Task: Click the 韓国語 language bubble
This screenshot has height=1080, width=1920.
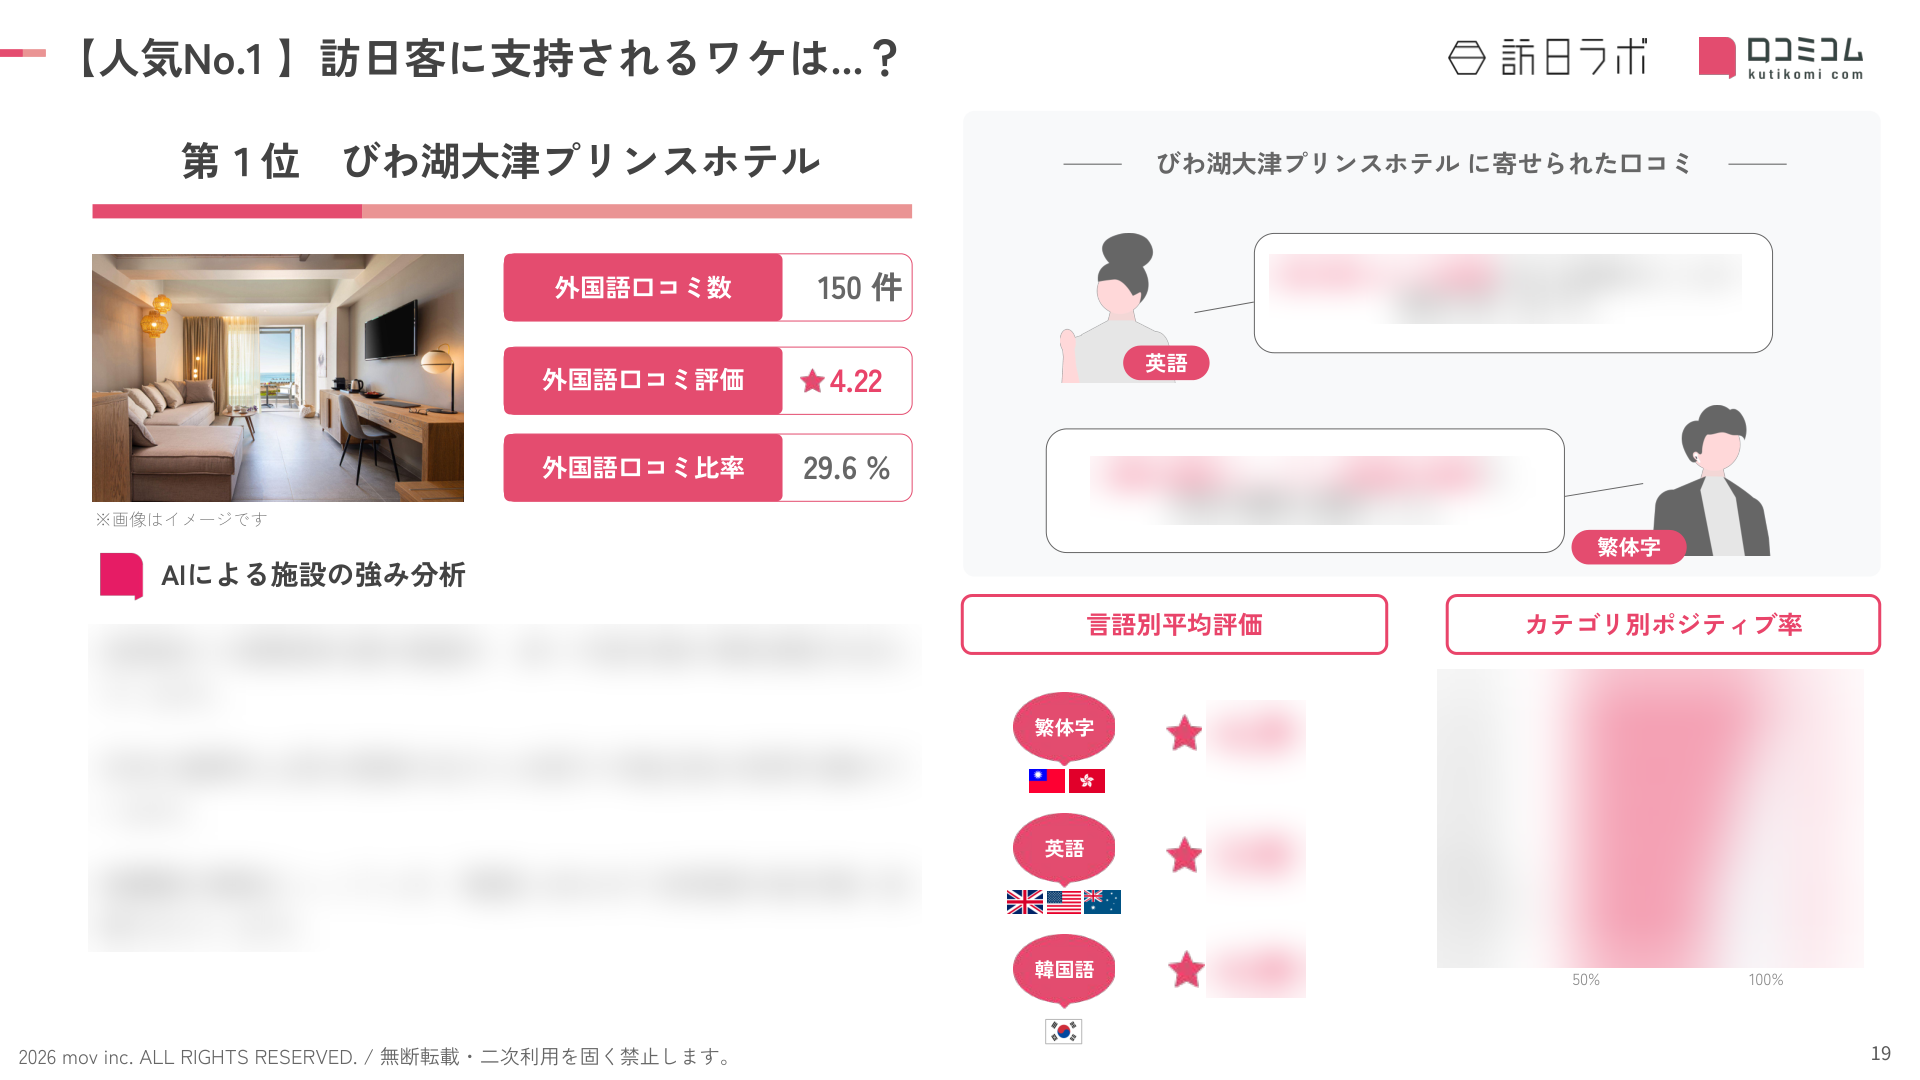Action: click(x=1064, y=969)
